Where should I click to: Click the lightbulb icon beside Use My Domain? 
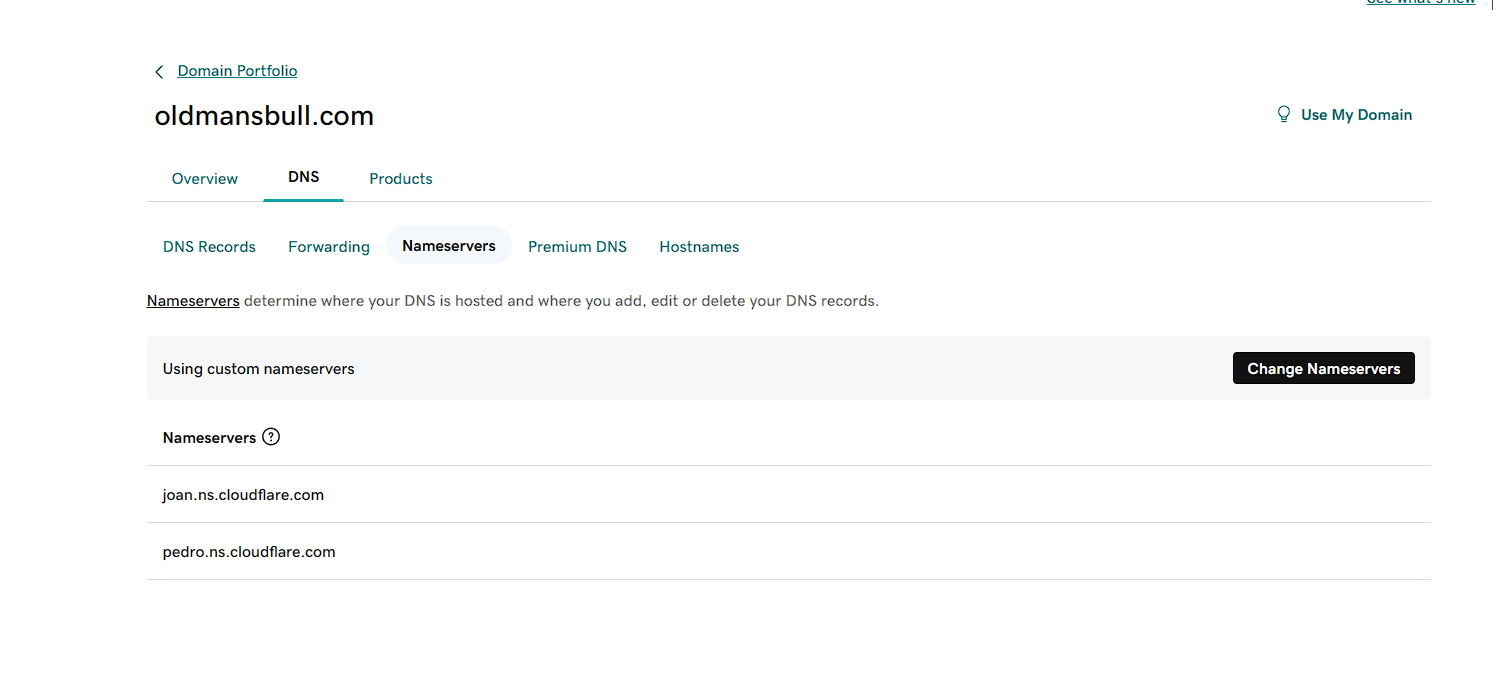[1284, 114]
